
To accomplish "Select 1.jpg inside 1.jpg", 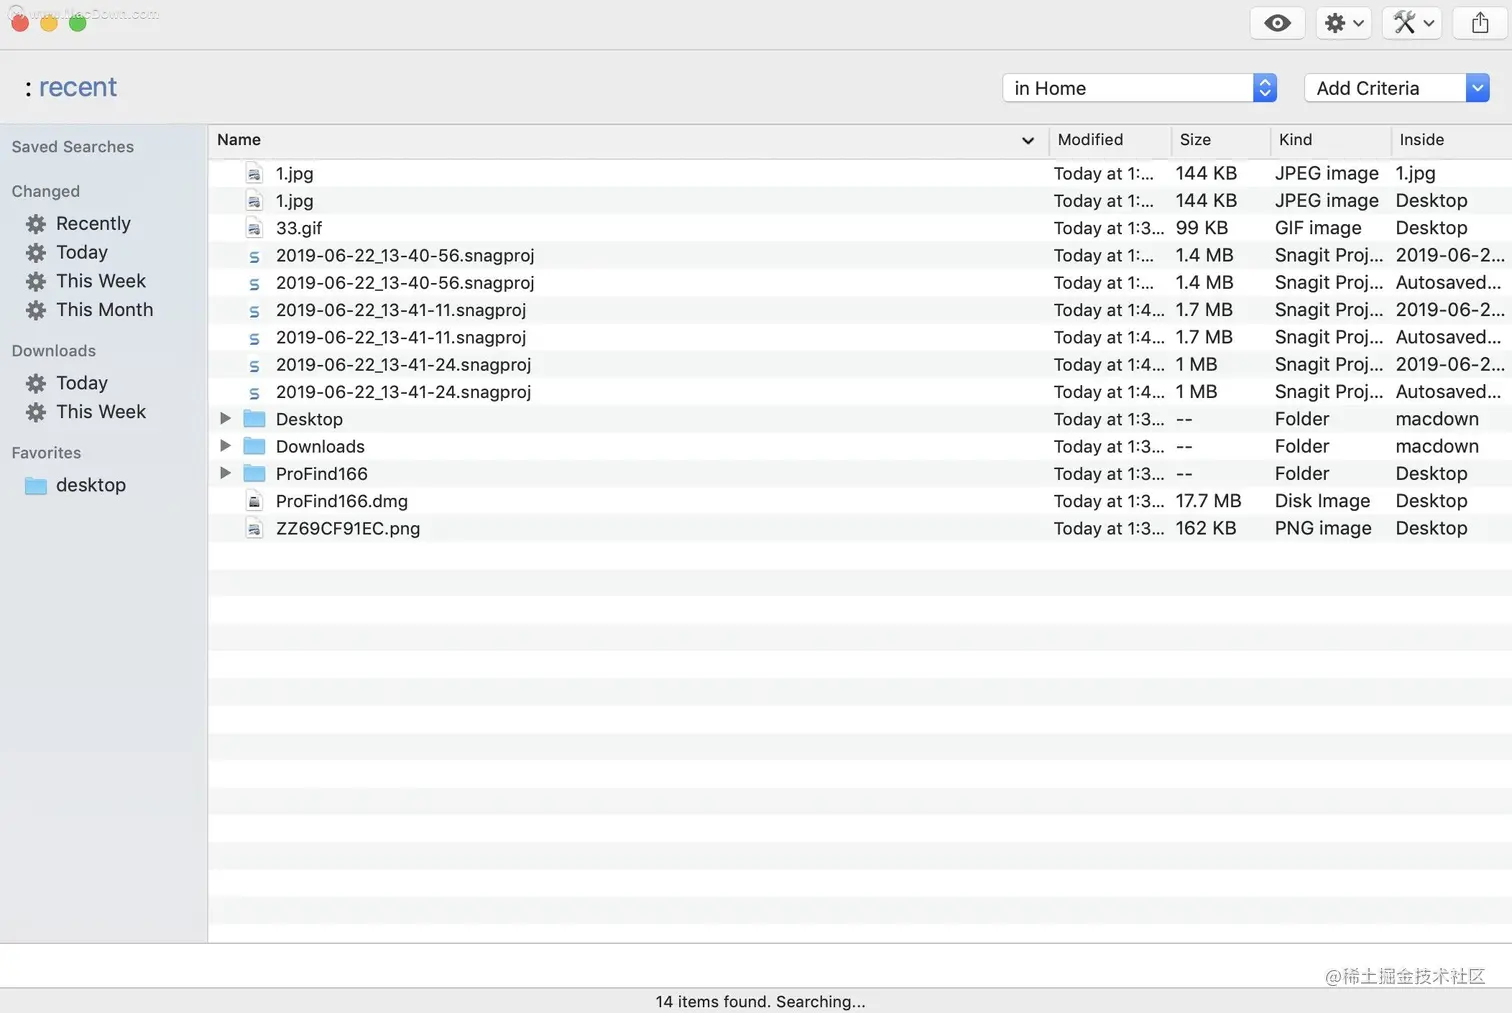I will pos(860,173).
